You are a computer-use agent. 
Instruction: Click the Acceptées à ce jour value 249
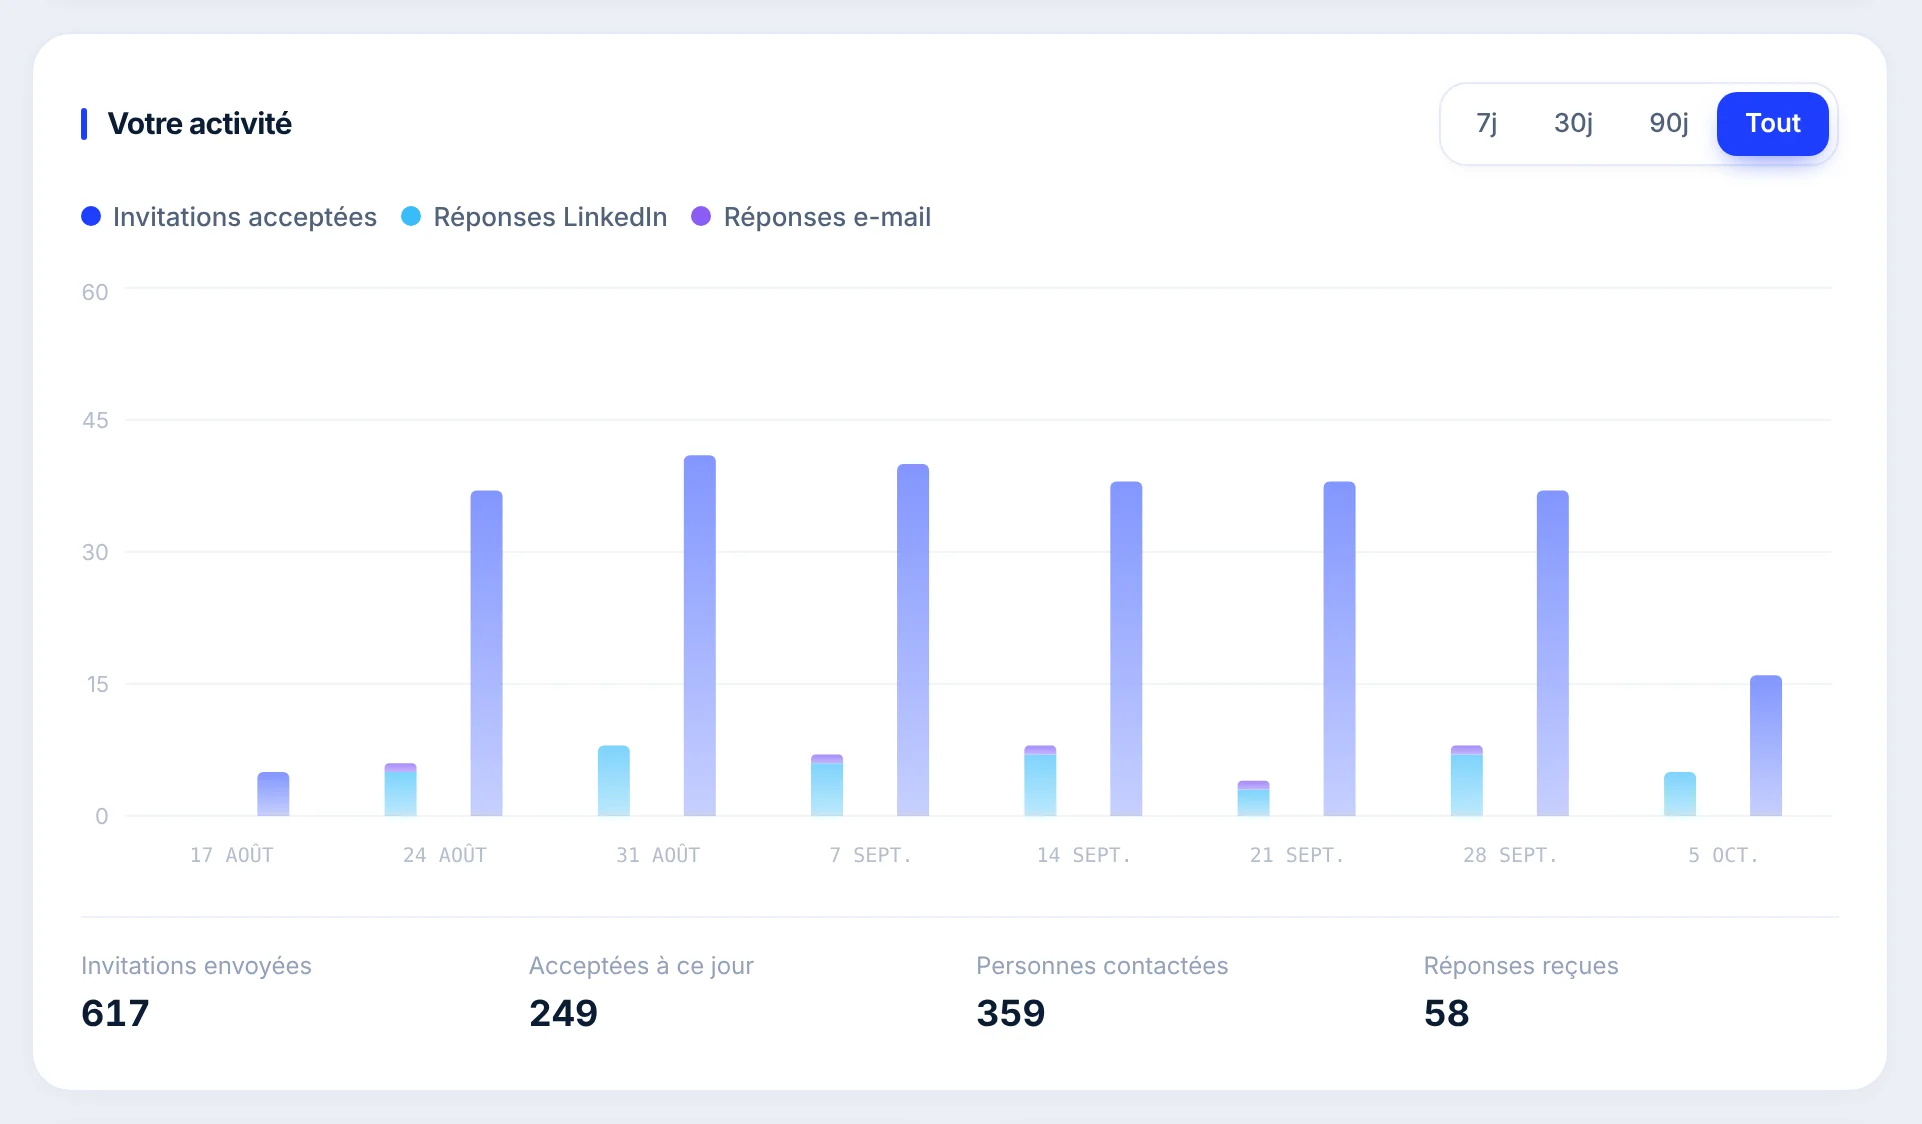(x=563, y=1013)
